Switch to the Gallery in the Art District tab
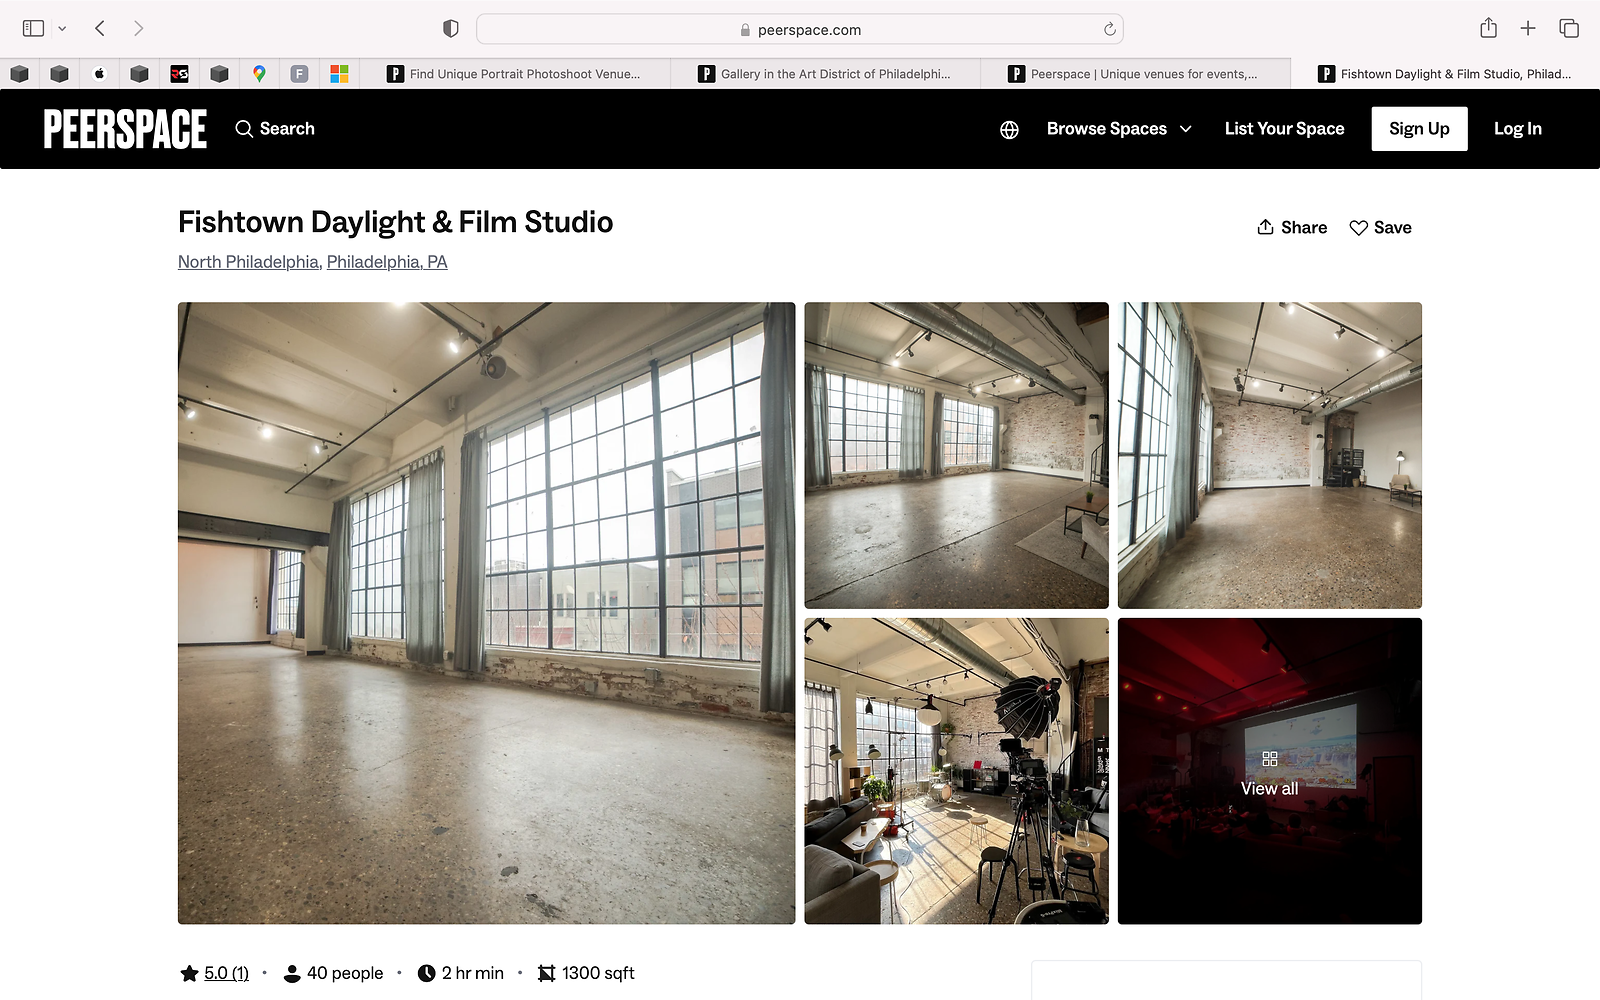 point(825,73)
